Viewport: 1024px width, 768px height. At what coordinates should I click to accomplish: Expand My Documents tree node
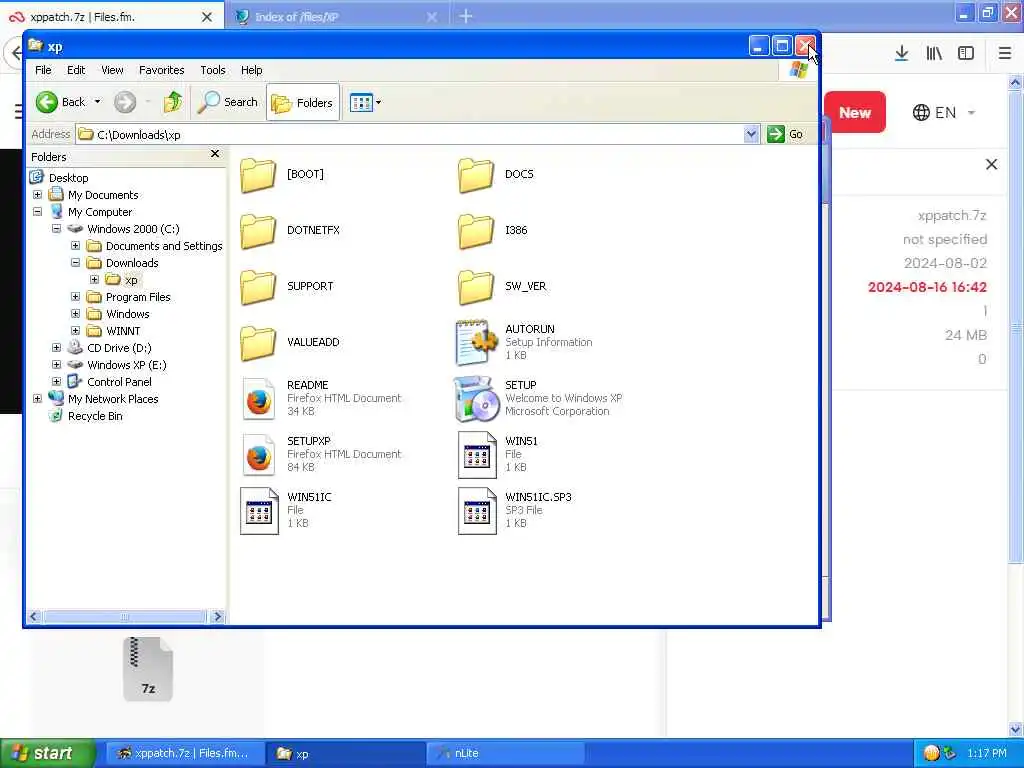tap(37, 195)
